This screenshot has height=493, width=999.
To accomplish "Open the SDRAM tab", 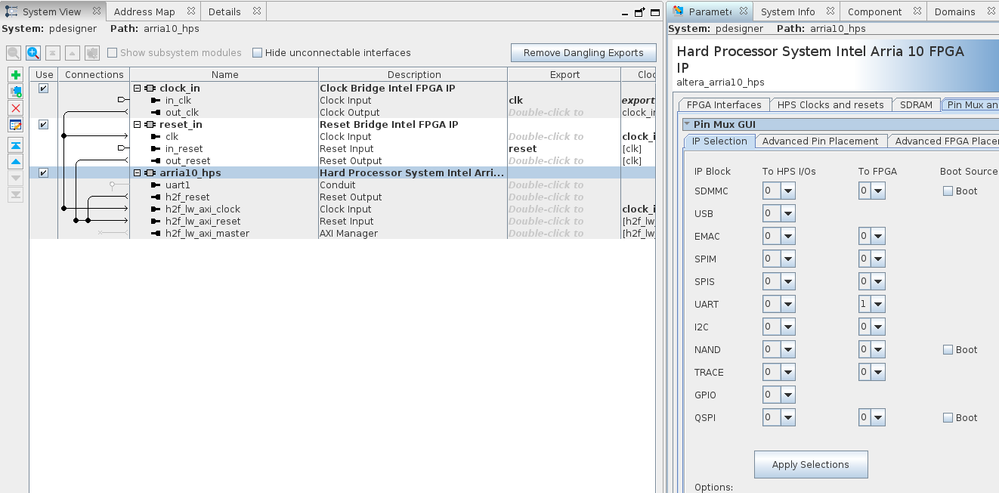I will pos(916,104).
